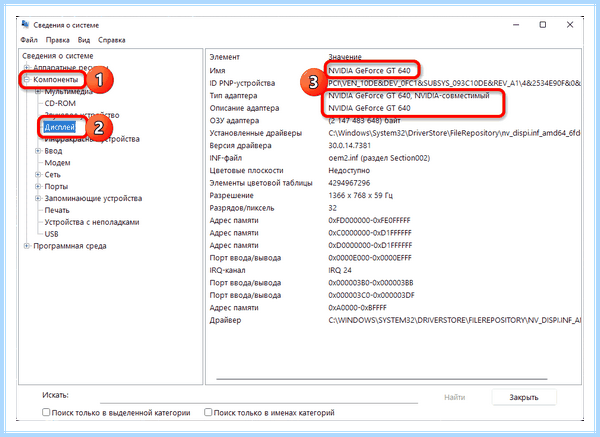Expand the Запоминающие устройства node

pos(38,198)
